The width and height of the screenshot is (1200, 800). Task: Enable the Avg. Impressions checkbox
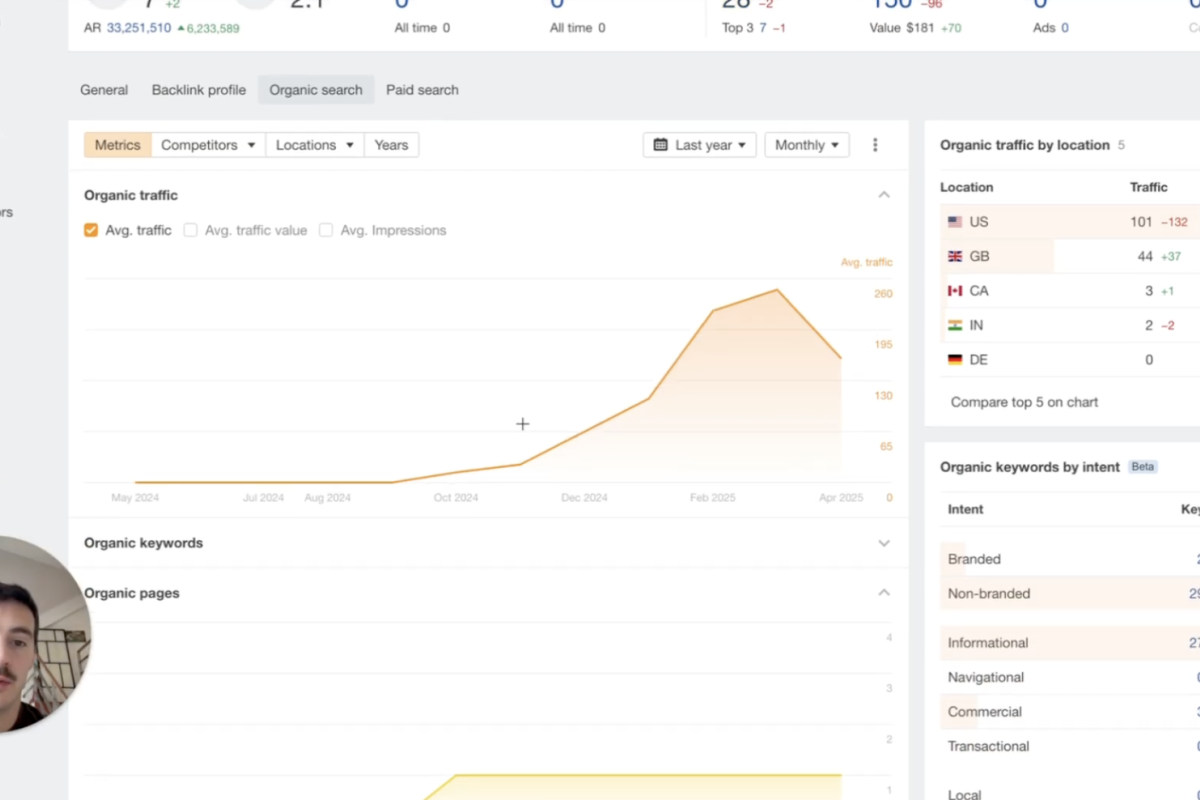tap(326, 230)
